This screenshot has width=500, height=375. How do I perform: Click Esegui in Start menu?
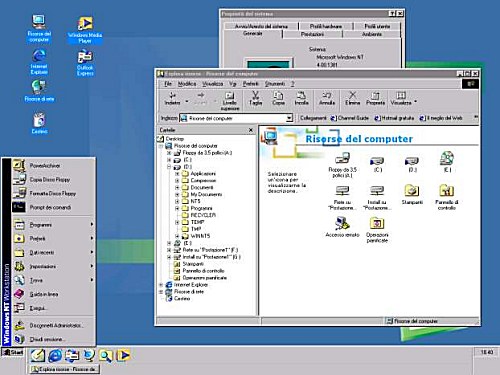click(x=54, y=308)
